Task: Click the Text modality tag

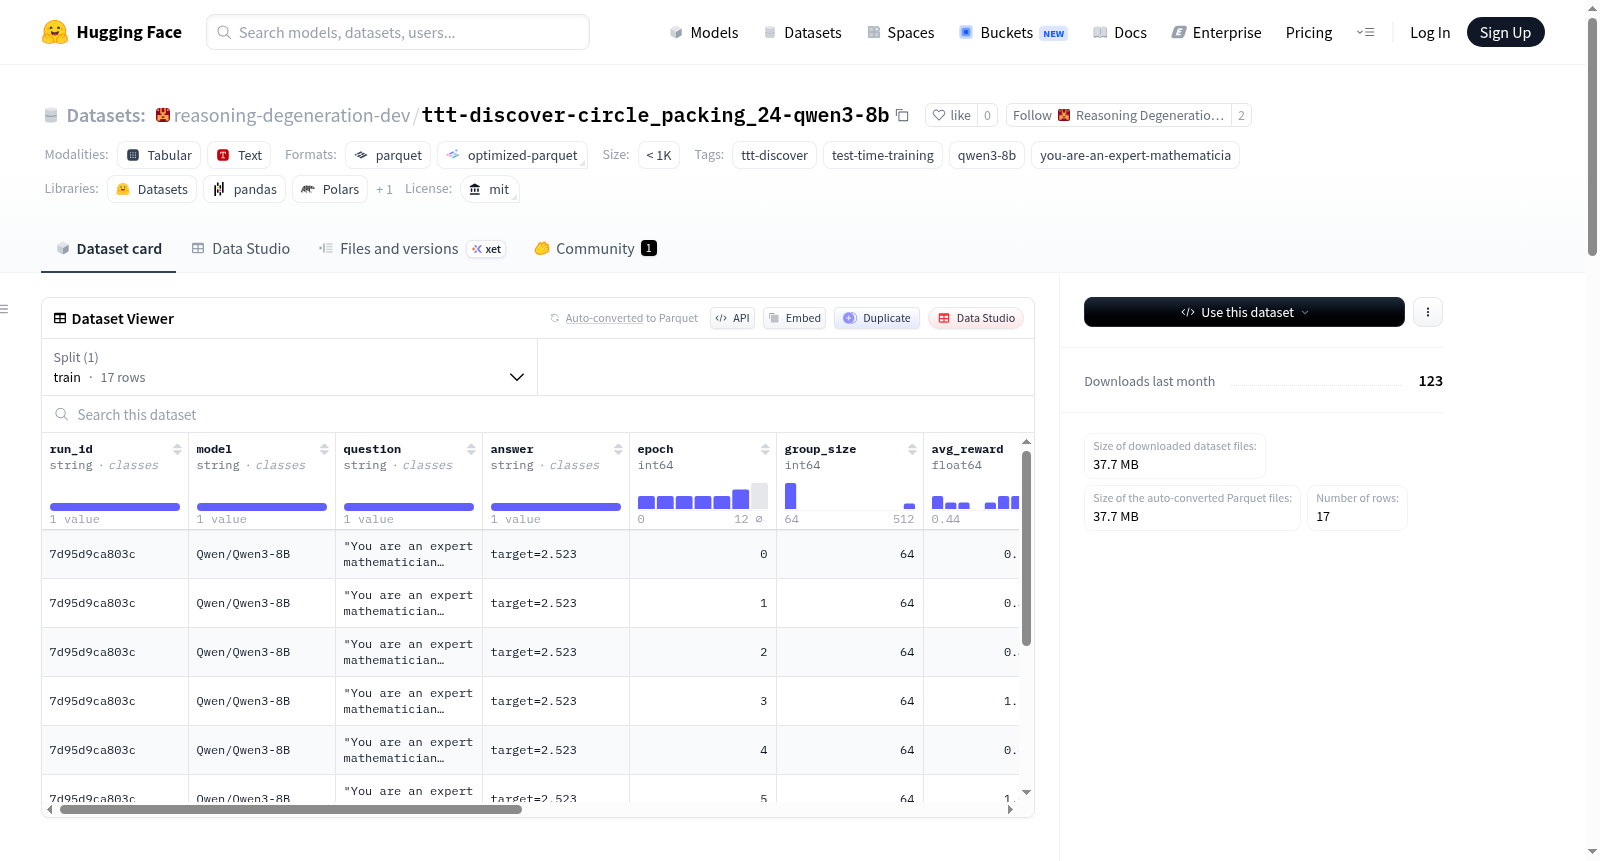Action: (x=239, y=155)
